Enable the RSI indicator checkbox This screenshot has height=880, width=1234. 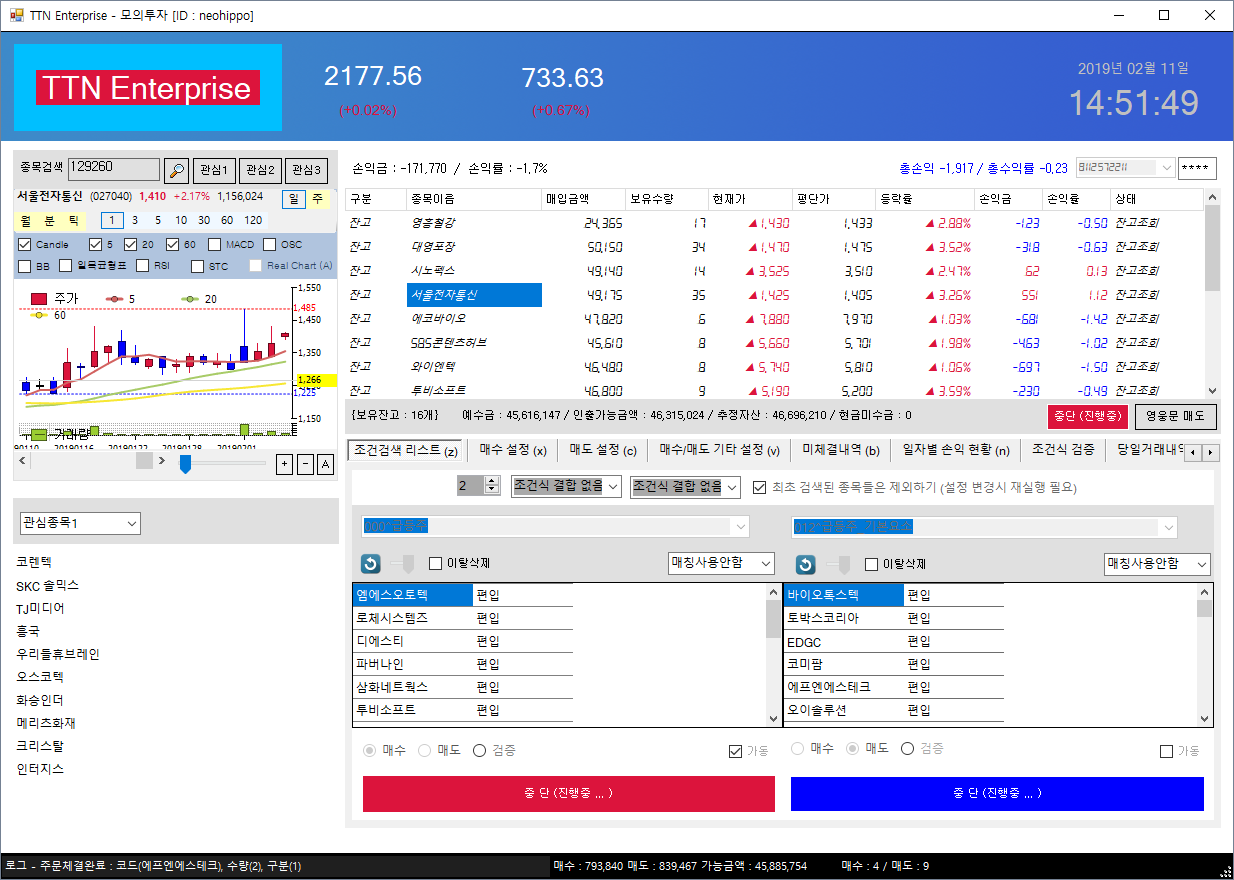point(143,266)
